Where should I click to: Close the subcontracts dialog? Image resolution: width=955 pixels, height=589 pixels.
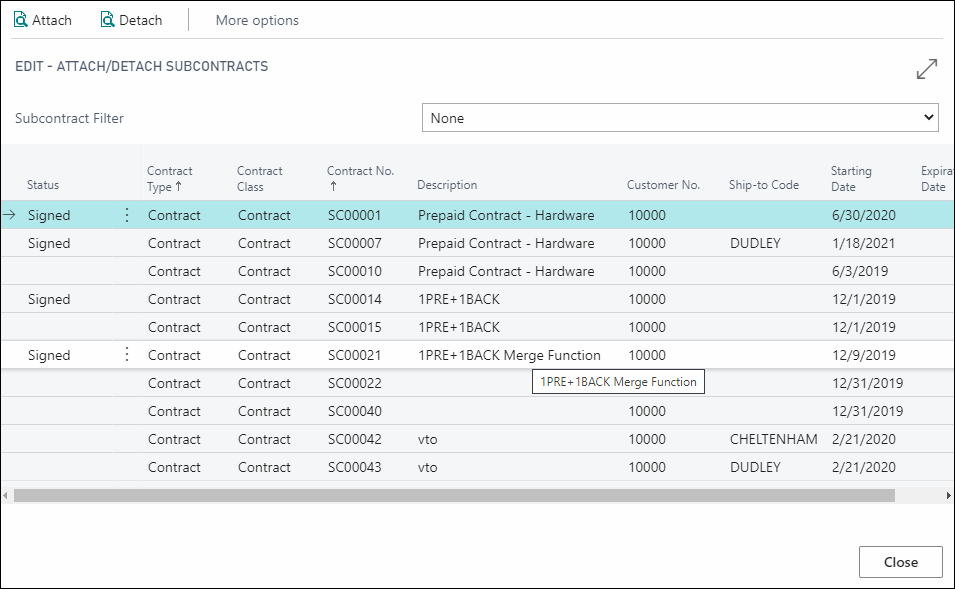tap(901, 562)
